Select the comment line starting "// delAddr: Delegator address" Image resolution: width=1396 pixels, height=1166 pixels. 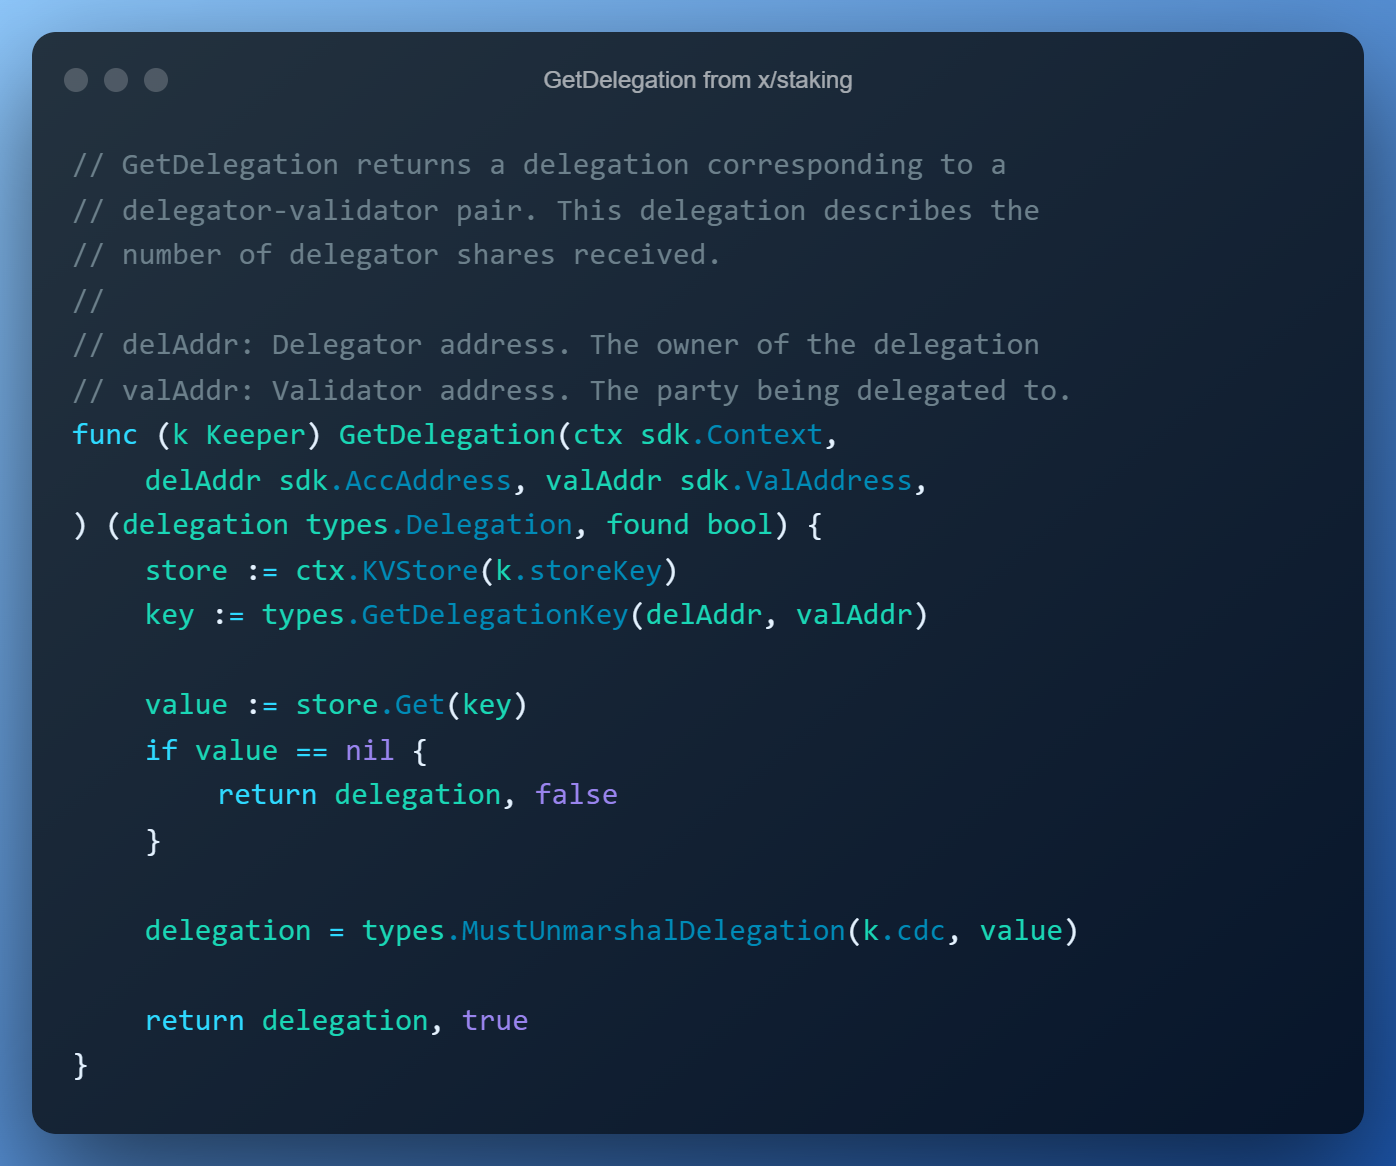pyautogui.click(x=556, y=345)
